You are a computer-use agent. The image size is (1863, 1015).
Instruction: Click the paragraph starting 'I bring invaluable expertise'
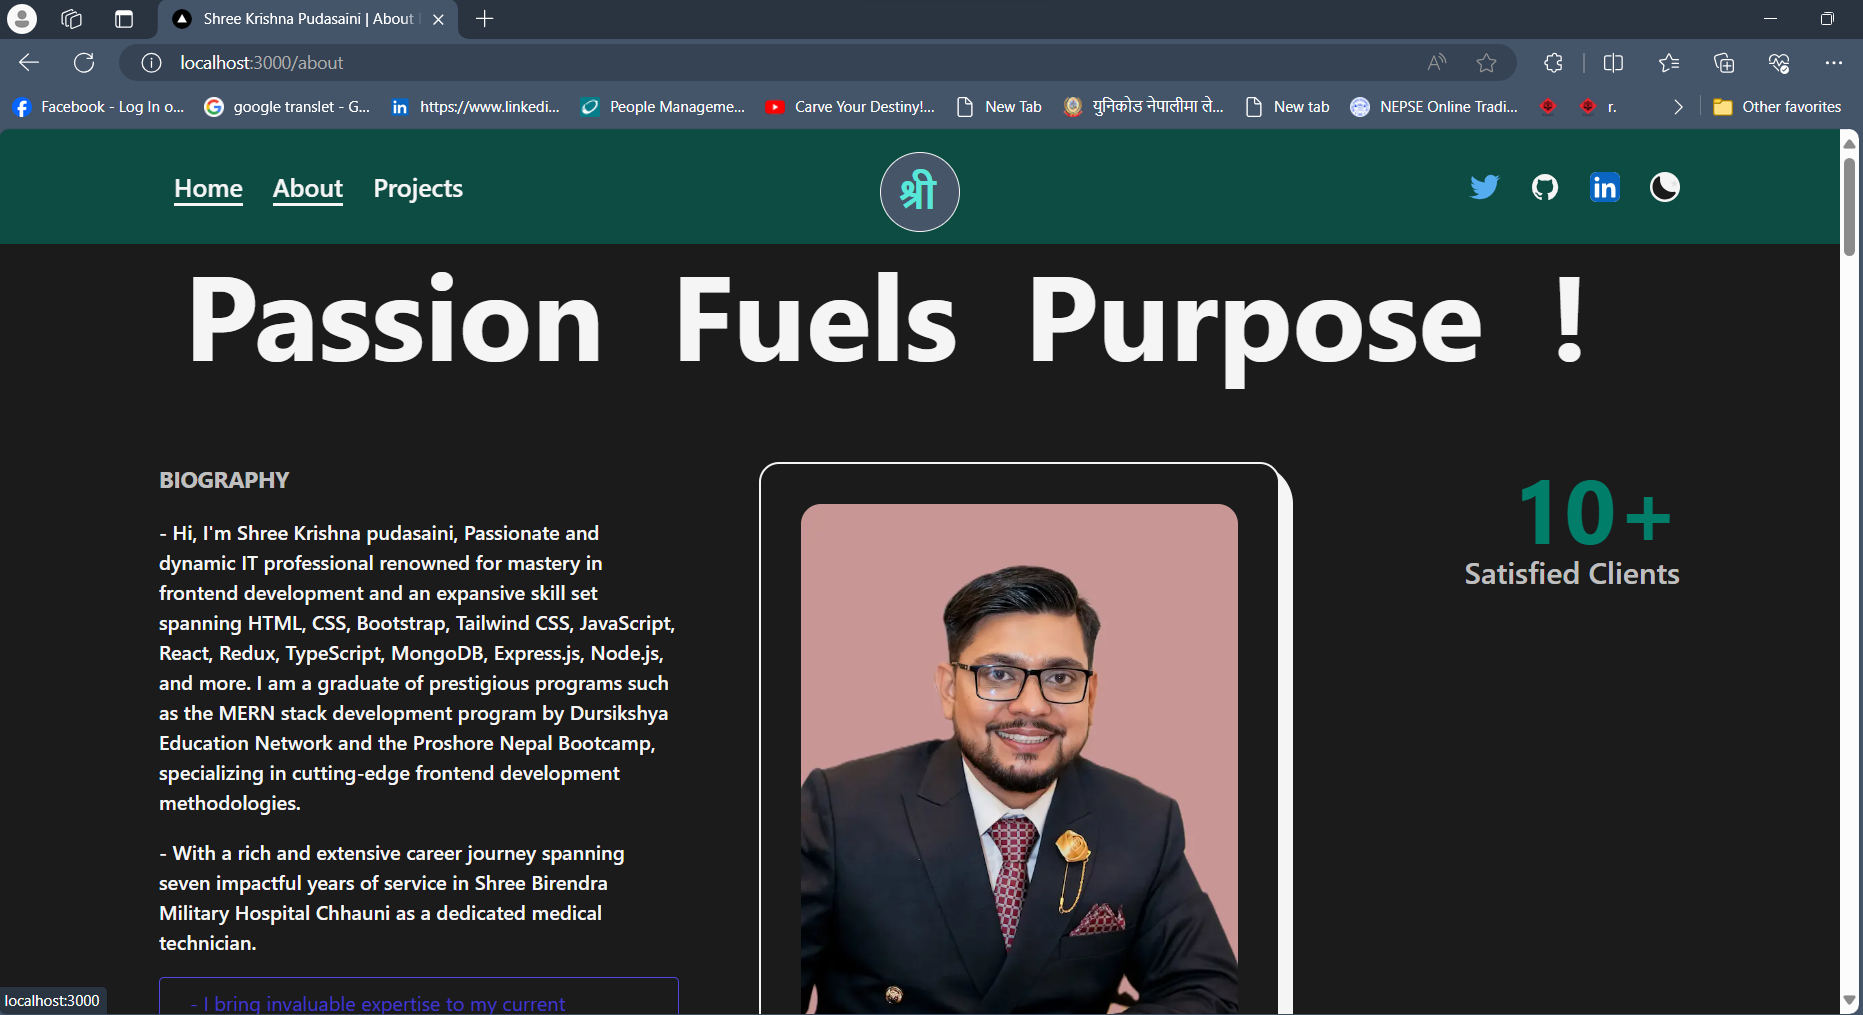tap(419, 1000)
